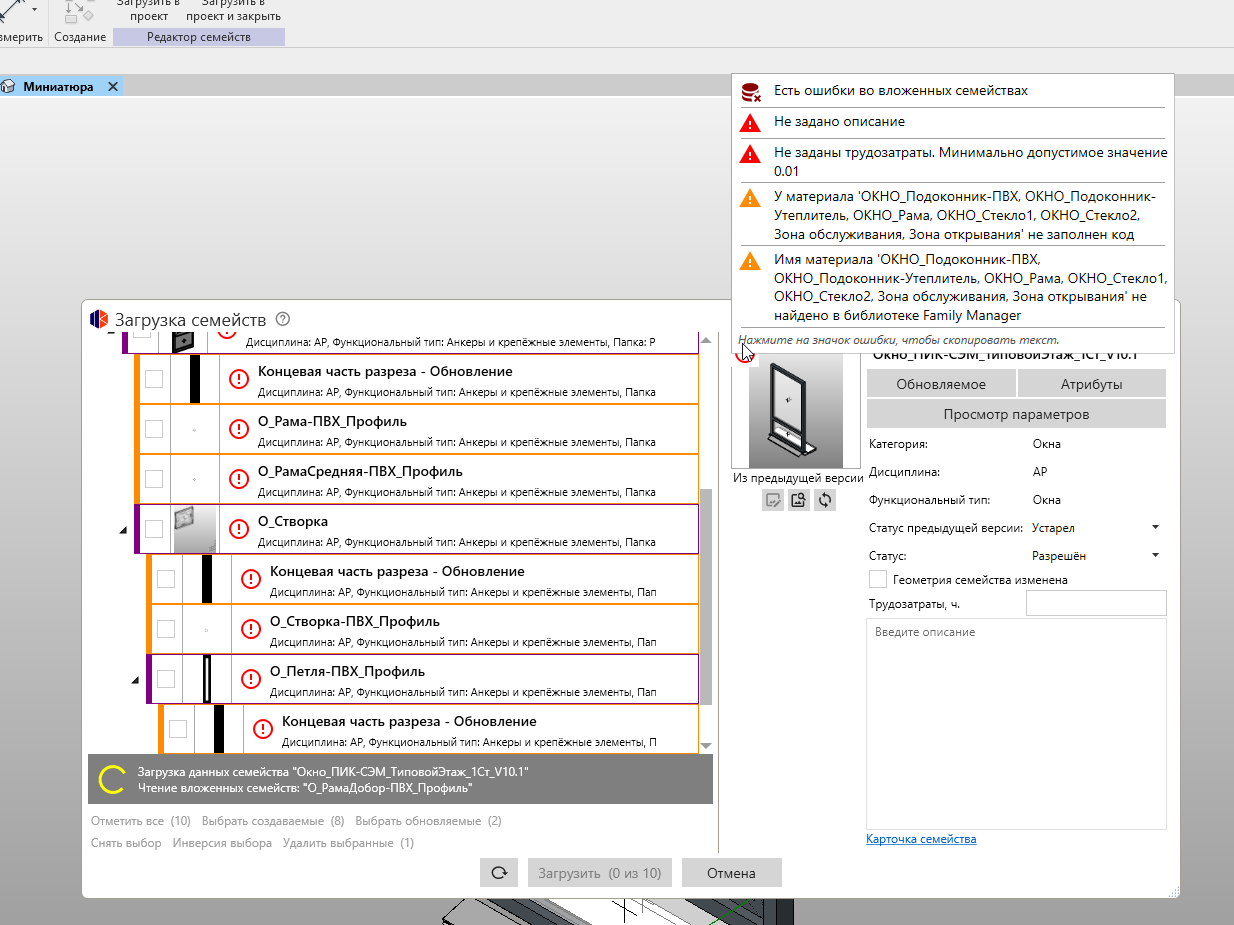
Task: Click the help icon beside Загрузка семейств title
Action: [283, 319]
